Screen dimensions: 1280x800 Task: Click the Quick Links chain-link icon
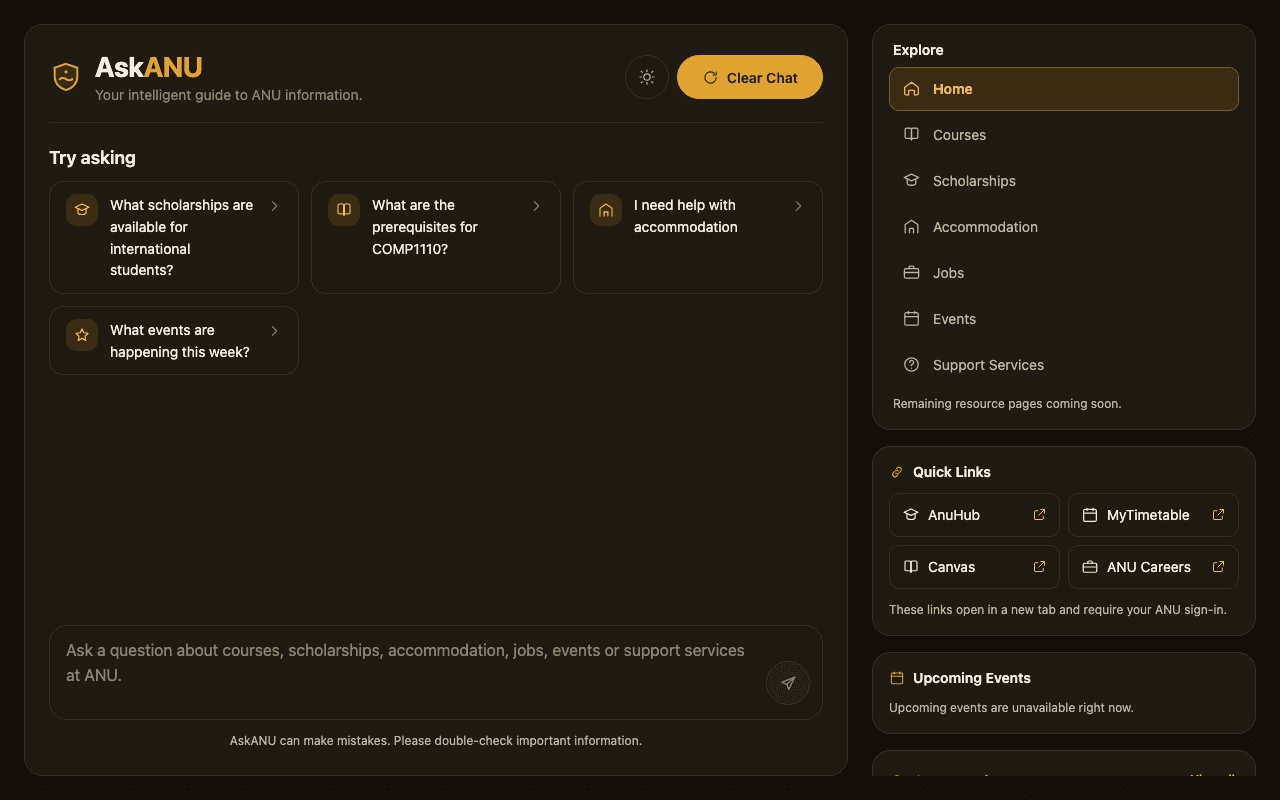(896, 472)
